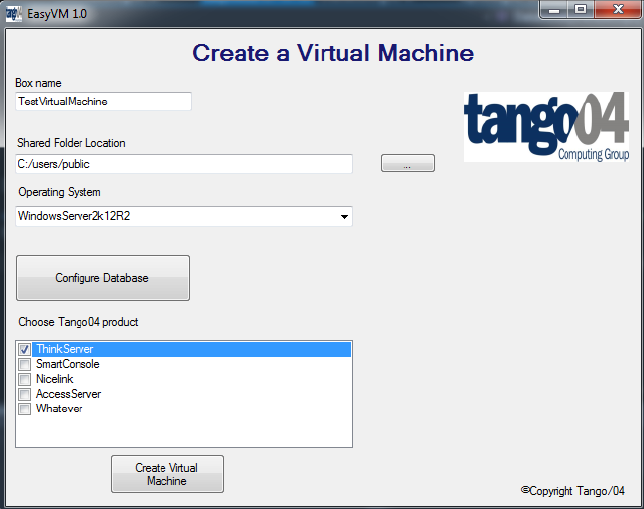Click the Tango04 Computing Group logo
The height and width of the screenshot is (509, 644).
pyautogui.click(x=546, y=127)
